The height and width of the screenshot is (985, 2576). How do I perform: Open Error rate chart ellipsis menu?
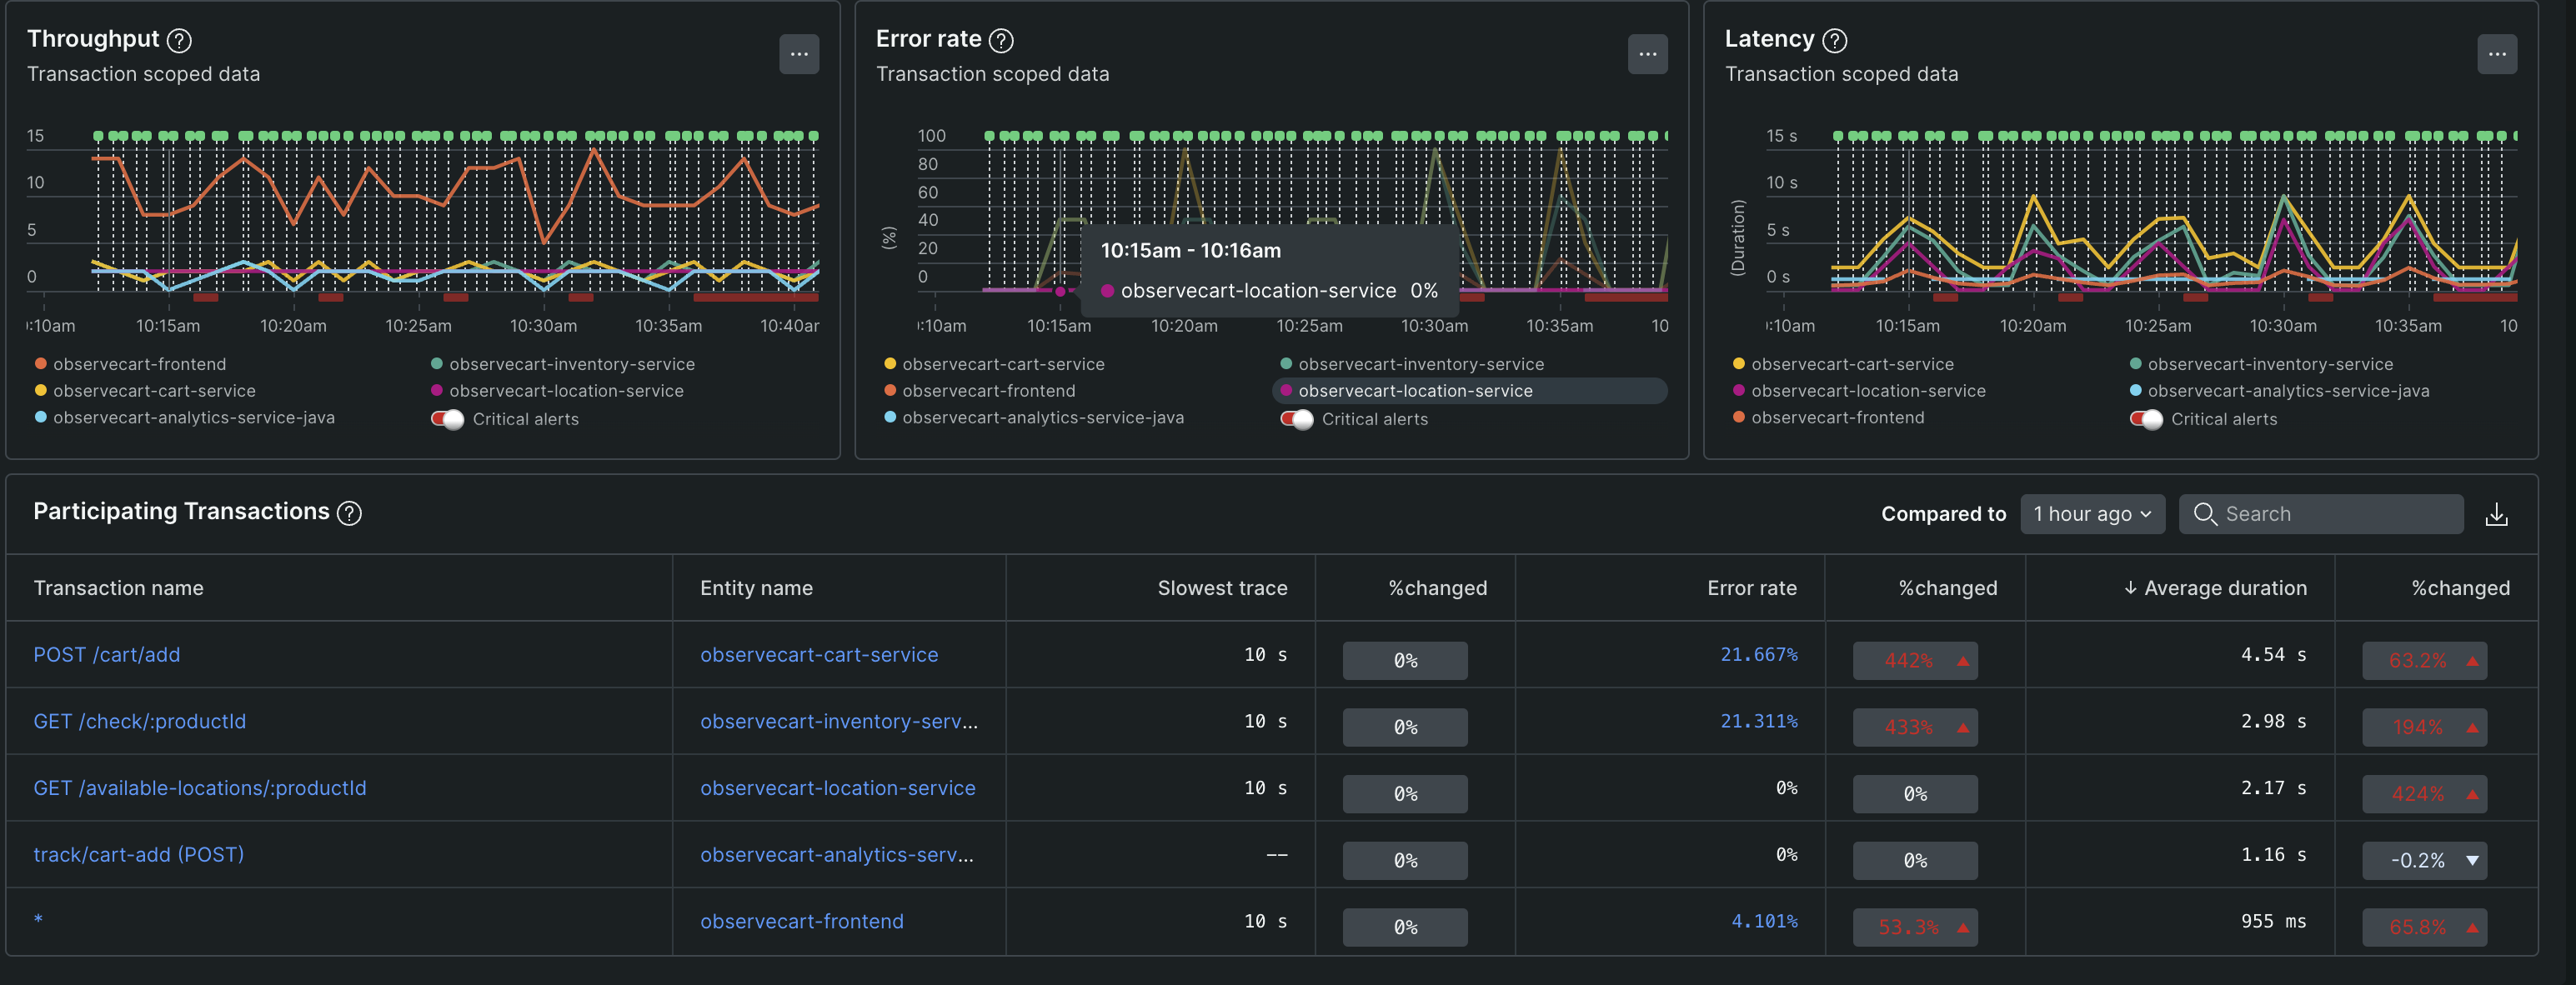coord(1647,54)
